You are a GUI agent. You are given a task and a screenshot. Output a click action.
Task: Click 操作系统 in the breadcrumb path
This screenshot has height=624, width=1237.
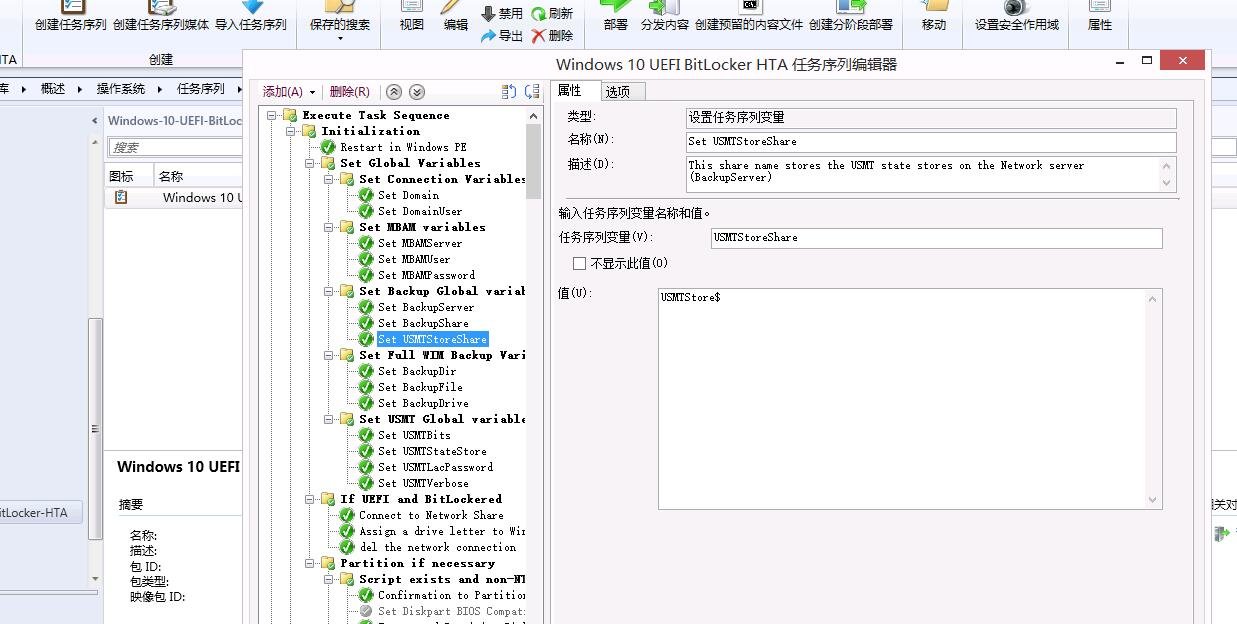pyautogui.click(x=121, y=89)
